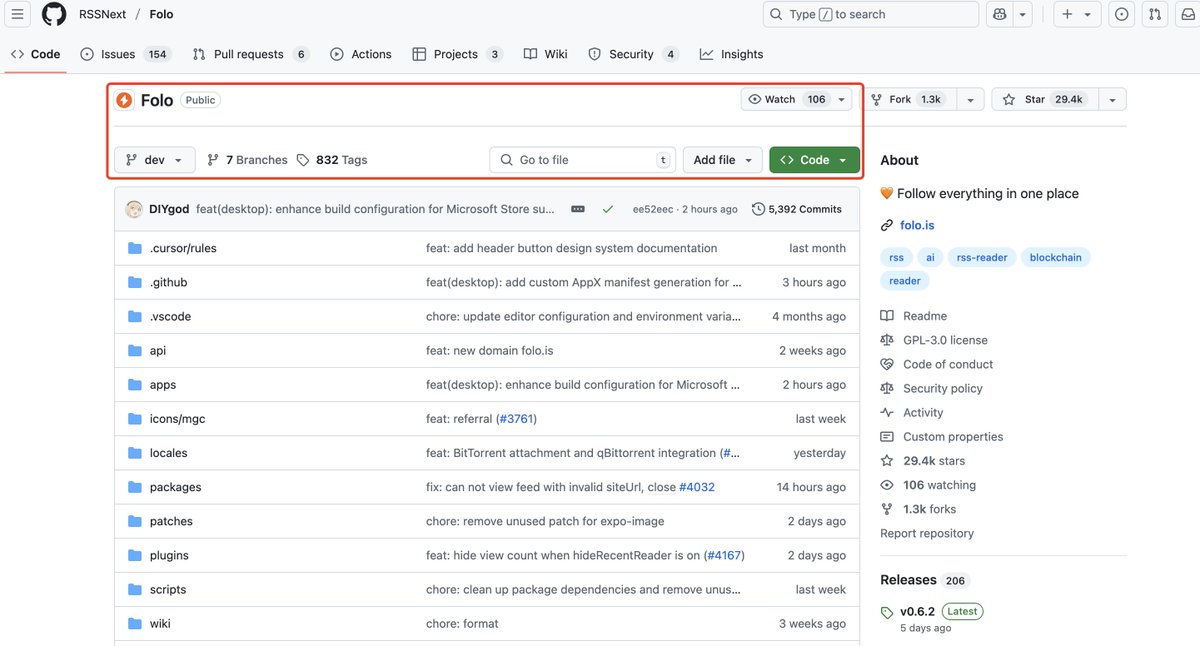
Task: Click the GitHub octocat logo
Action: point(54,14)
